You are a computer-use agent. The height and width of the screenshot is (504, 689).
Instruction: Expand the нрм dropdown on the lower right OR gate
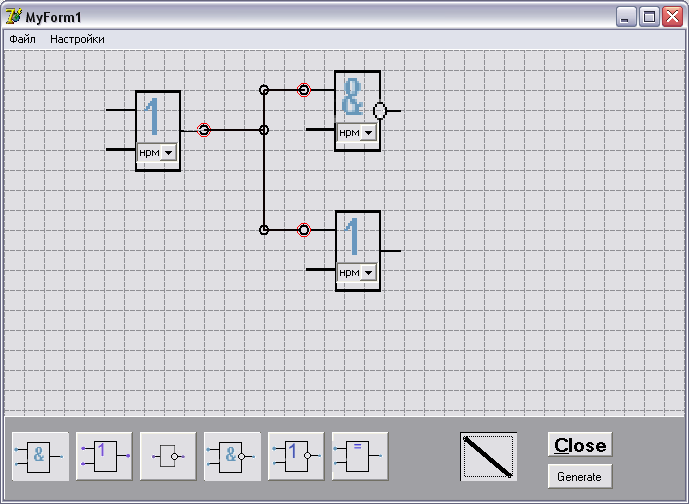point(369,272)
